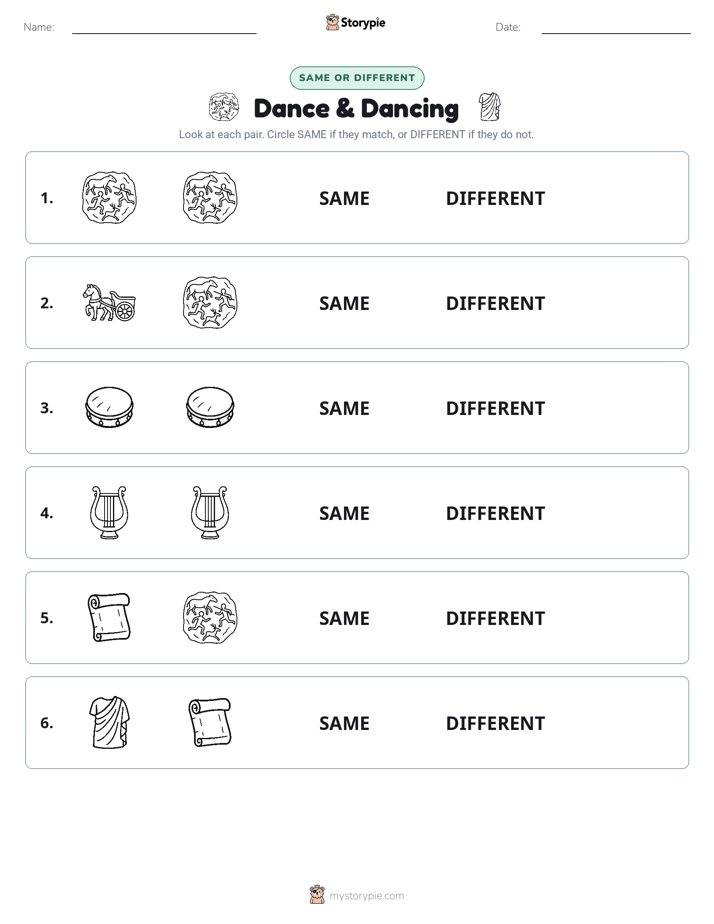Click the dancers stone icon in row 5
This screenshot has height=924, width=714.
[210, 618]
